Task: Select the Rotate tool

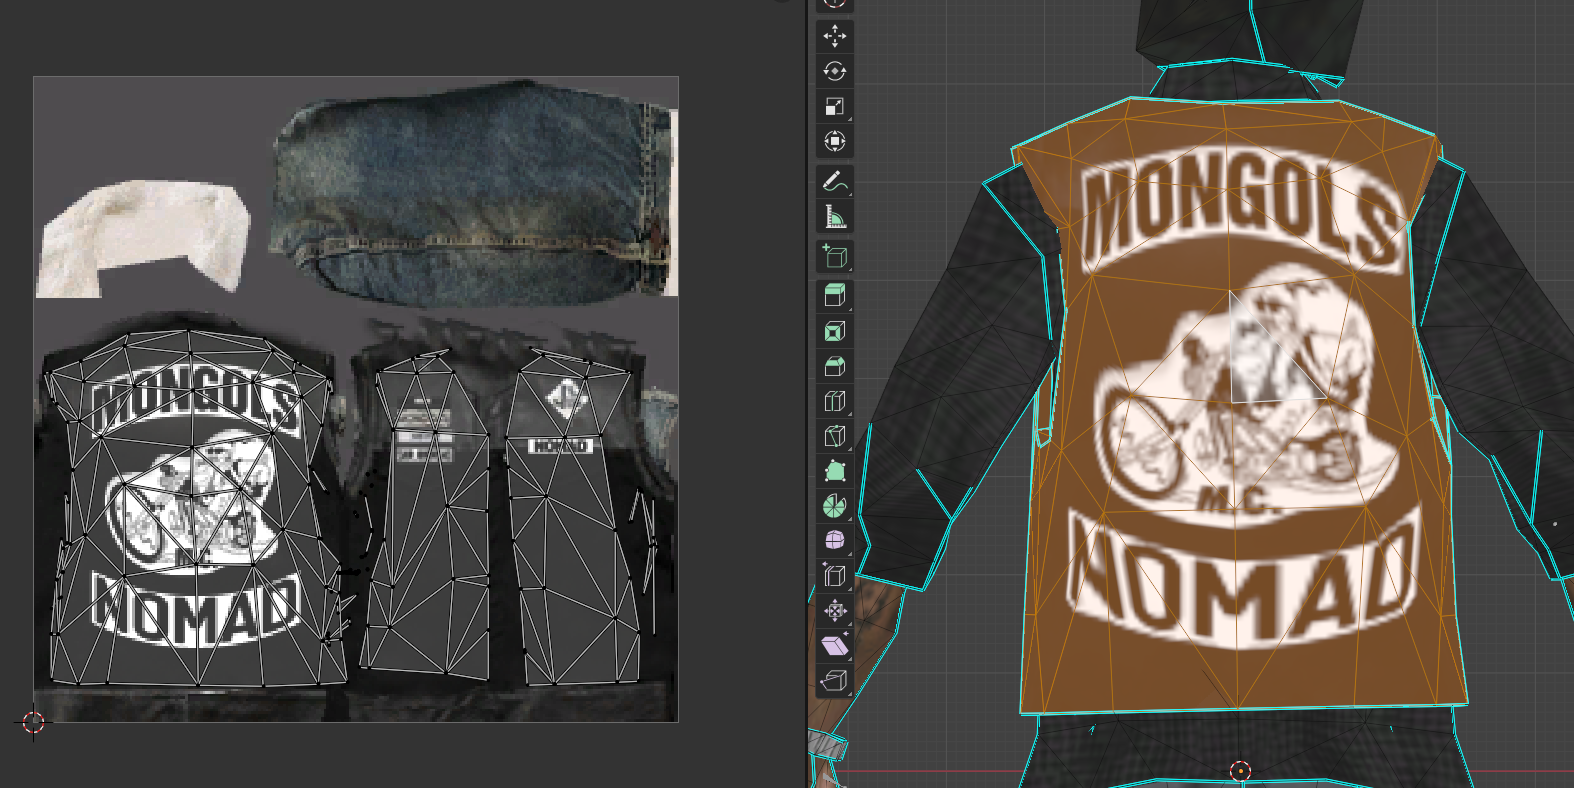Action: (x=835, y=71)
